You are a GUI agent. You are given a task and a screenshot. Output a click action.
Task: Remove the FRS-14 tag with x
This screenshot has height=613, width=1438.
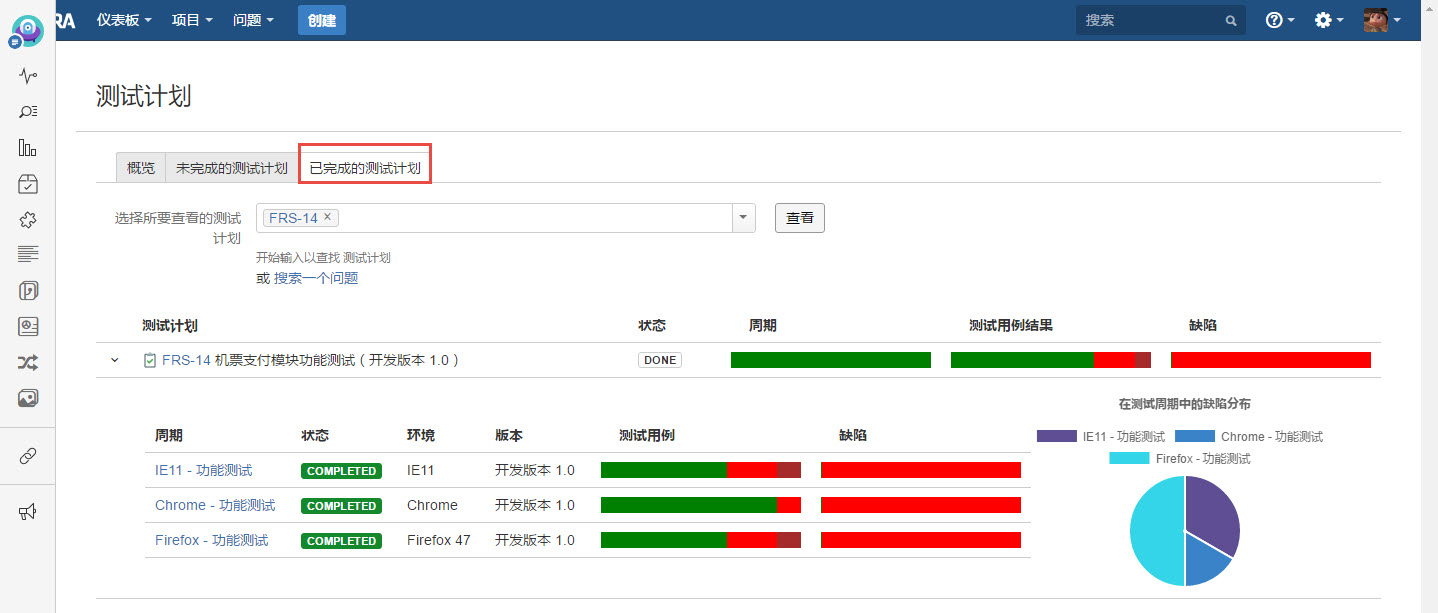(x=327, y=217)
